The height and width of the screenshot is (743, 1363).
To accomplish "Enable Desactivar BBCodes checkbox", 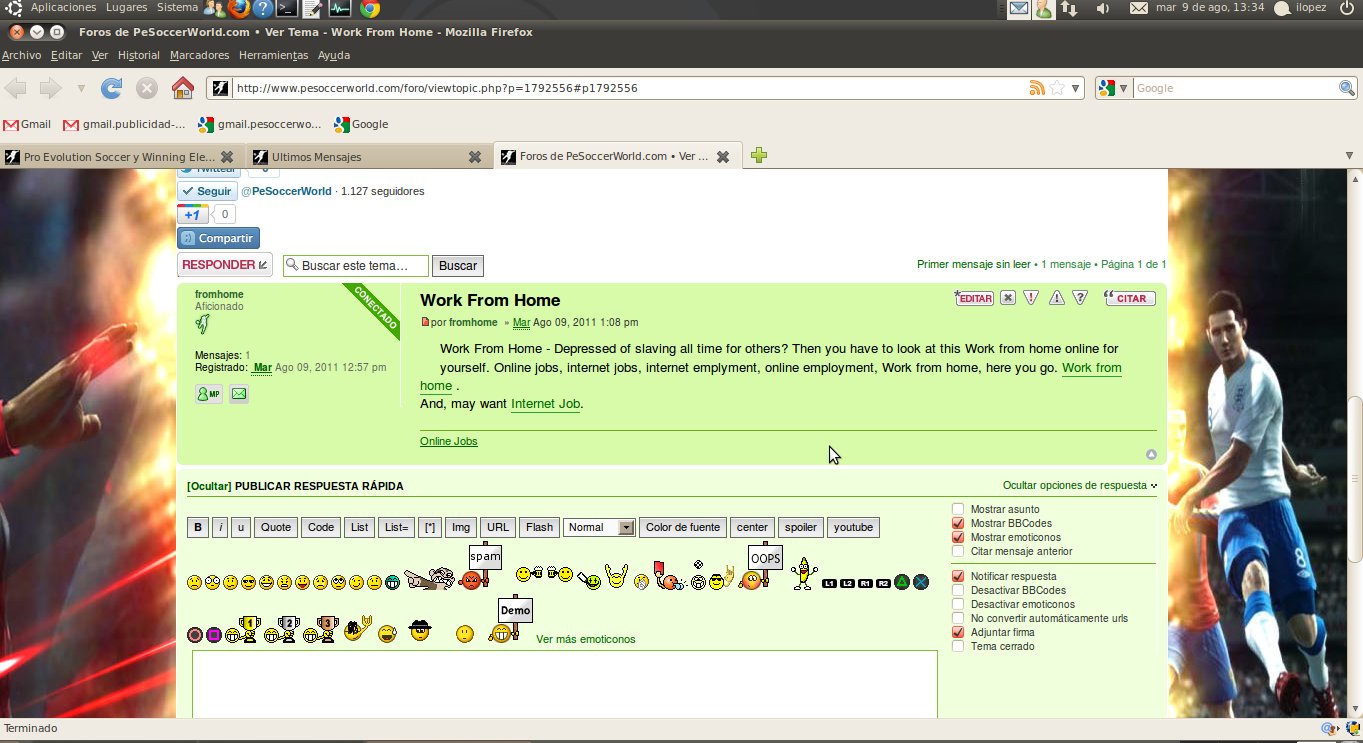I will 958,590.
